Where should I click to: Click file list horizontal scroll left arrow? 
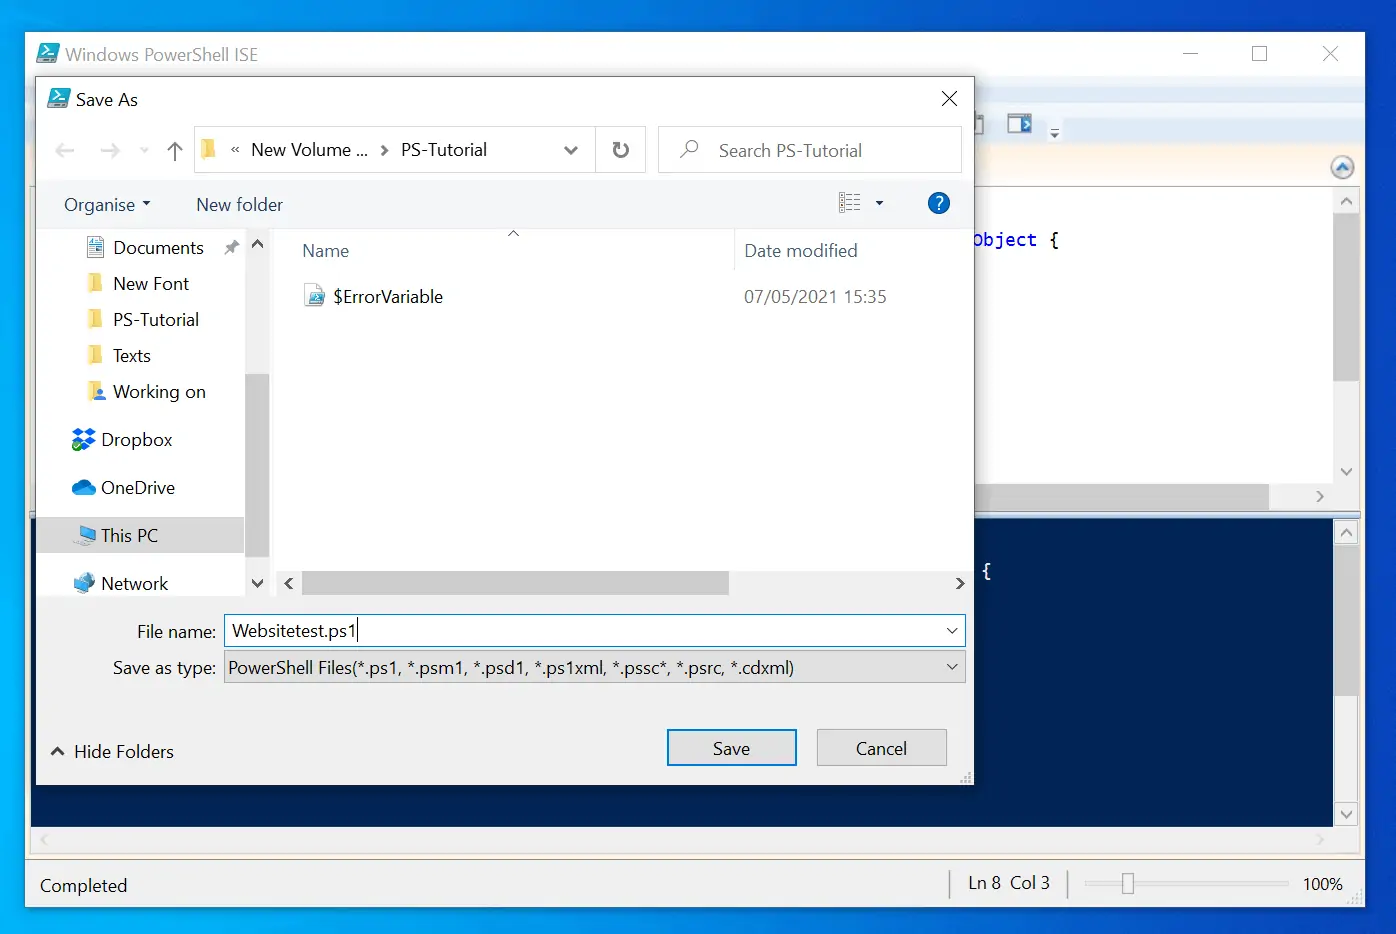tap(288, 583)
